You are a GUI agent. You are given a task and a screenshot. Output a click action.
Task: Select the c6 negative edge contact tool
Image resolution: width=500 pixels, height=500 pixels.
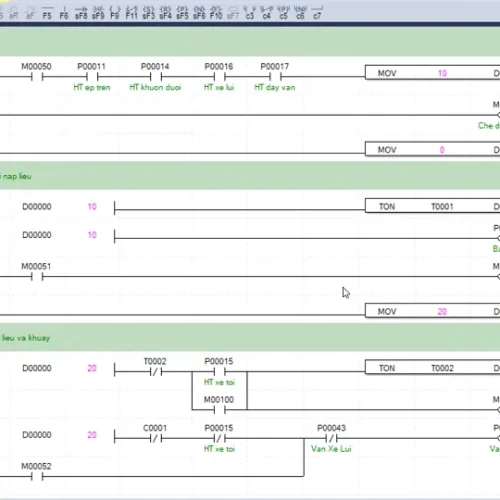coord(300,12)
